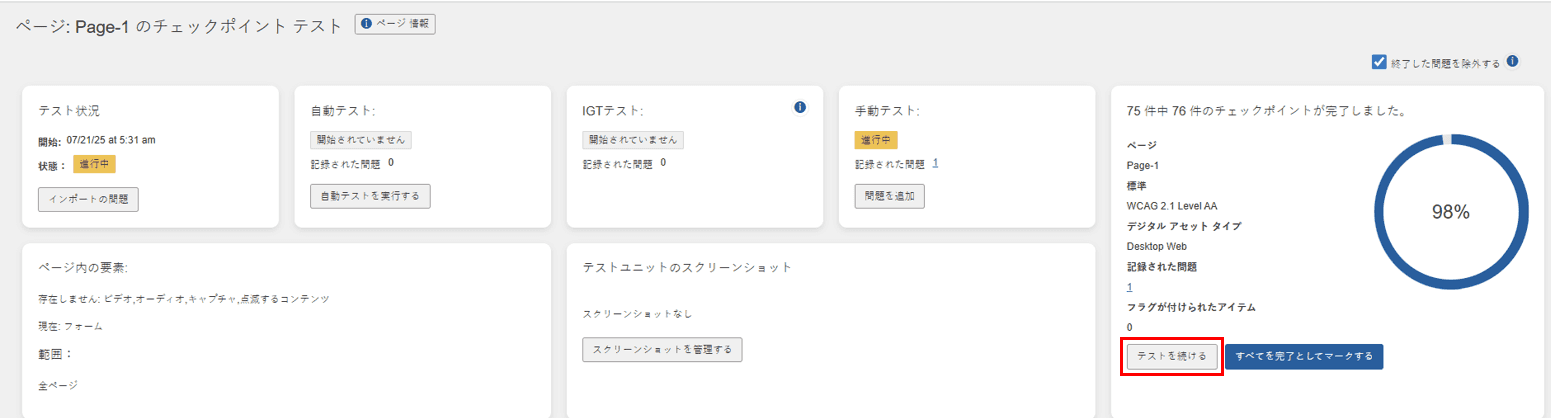Run automated tests with 自動テストを実行する
Image resolution: width=1551 pixels, height=418 pixels.
pos(370,195)
